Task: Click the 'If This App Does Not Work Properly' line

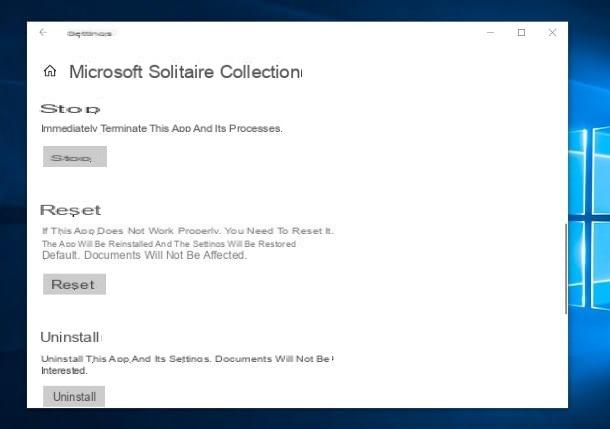Action: pyautogui.click(x=188, y=231)
